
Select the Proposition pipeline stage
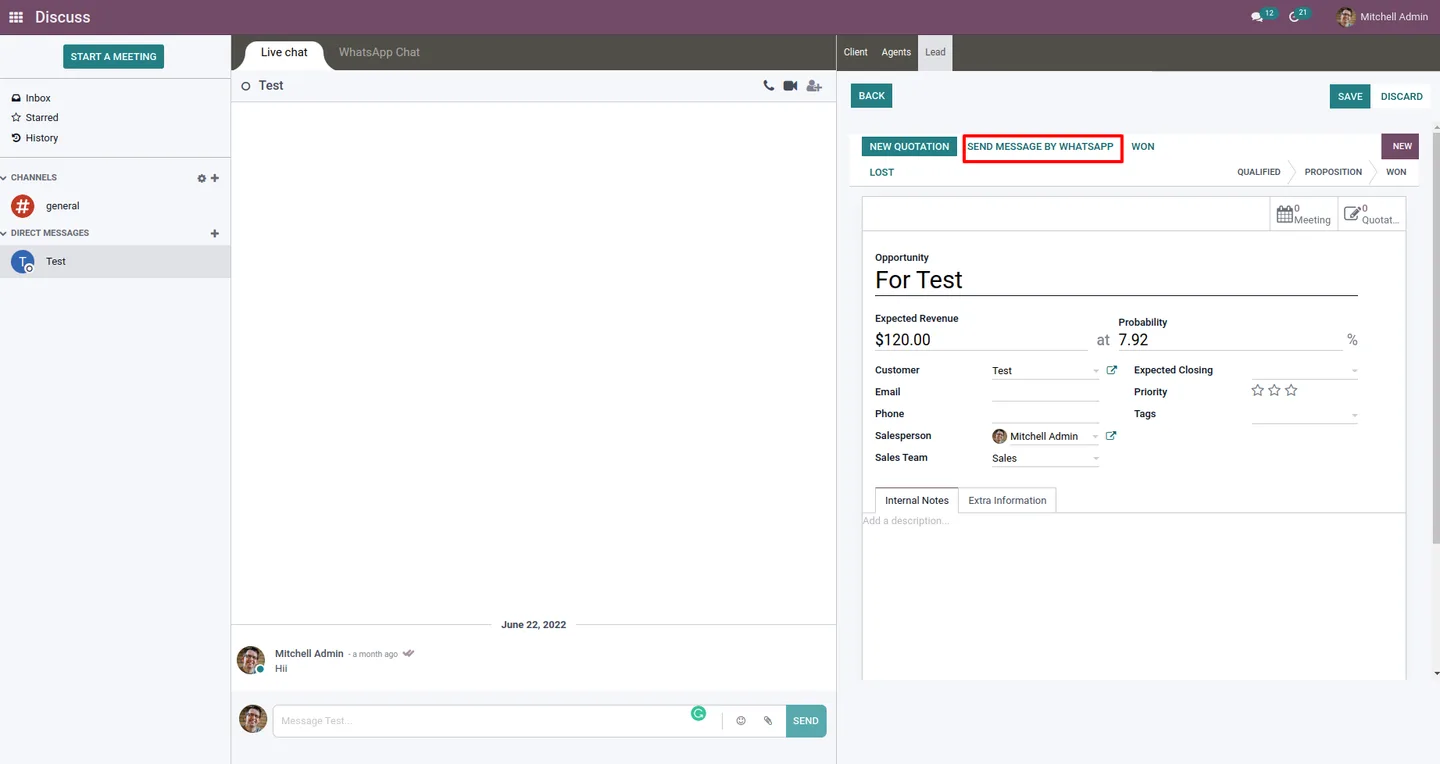pos(1333,172)
